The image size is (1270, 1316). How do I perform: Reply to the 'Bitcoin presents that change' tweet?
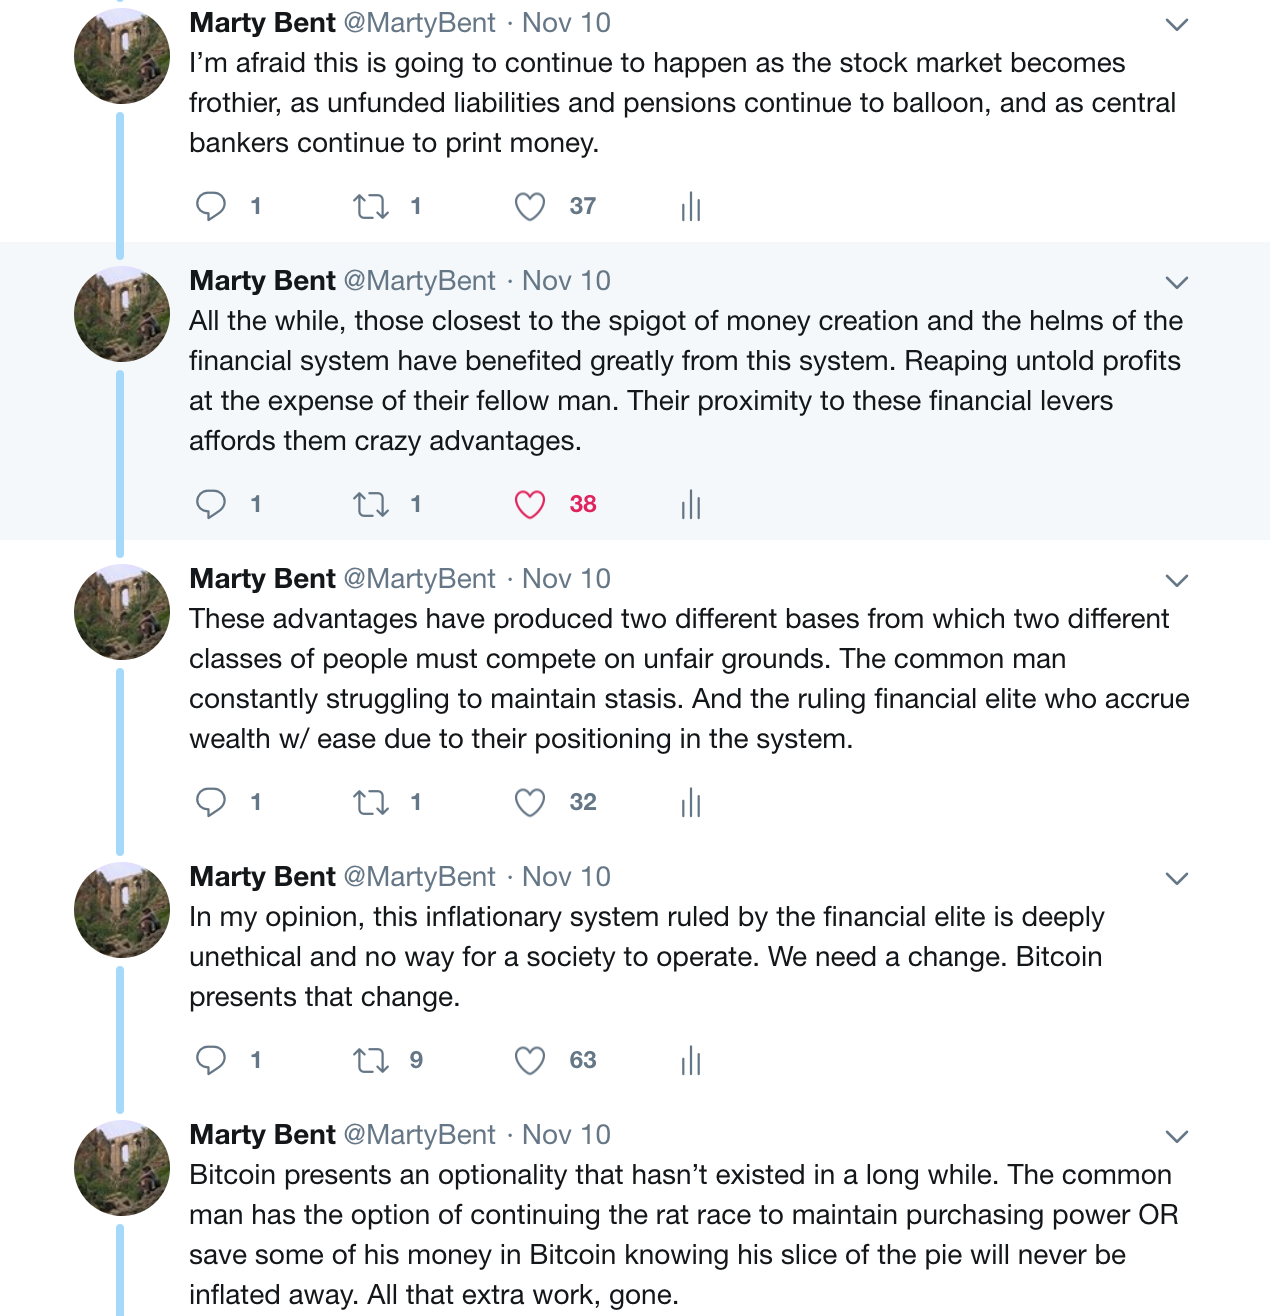pos(211,1060)
